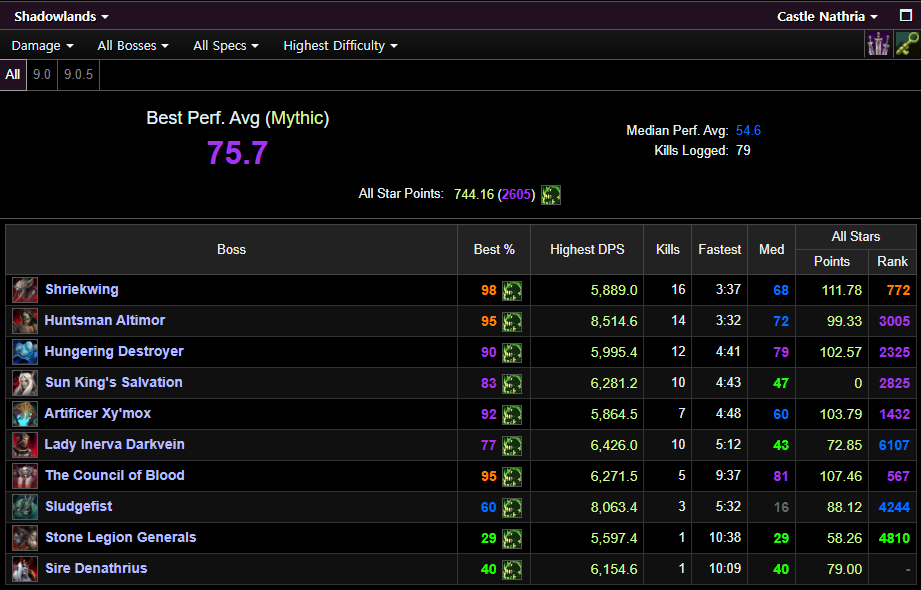This screenshot has height=590, width=921.
Task: Click the Median Perf. Avg value 54.6
Action: coord(748,130)
